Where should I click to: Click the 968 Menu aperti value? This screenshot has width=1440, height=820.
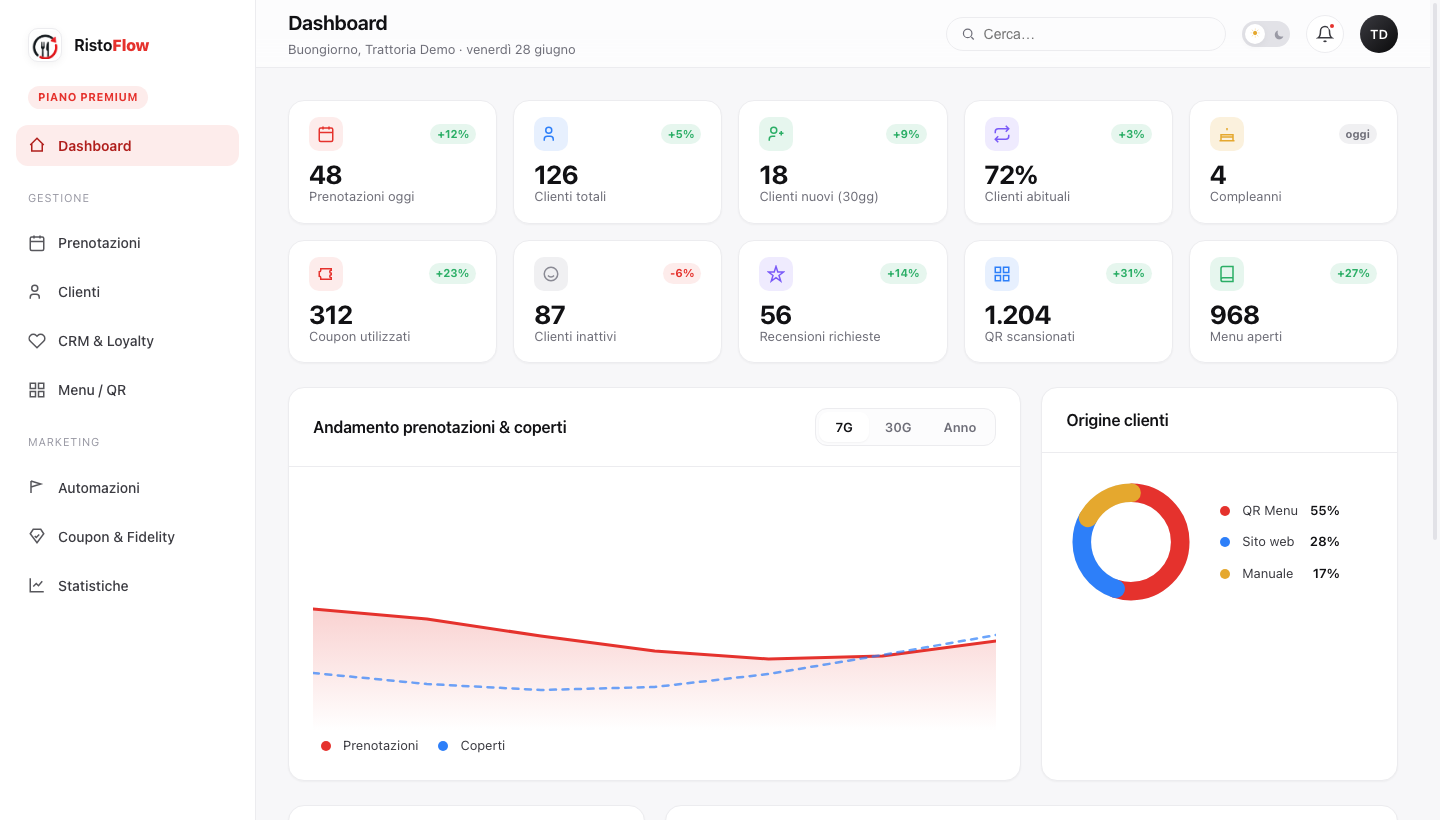click(1235, 315)
